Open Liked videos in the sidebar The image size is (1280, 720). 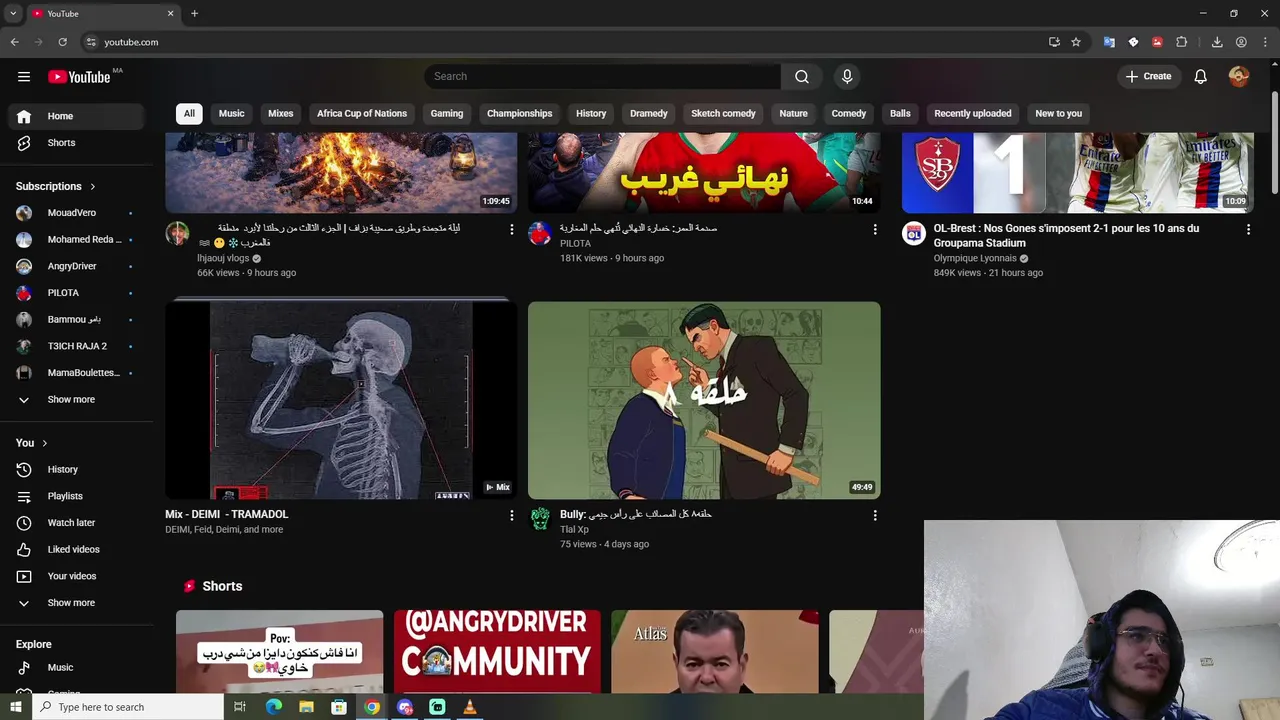tap(76, 550)
